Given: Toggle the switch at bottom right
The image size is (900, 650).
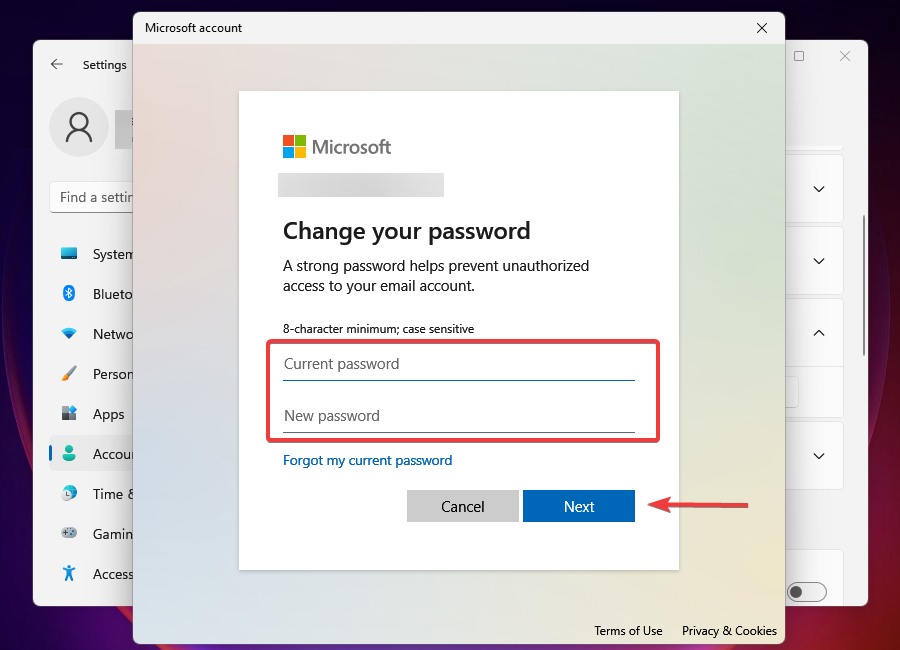Looking at the screenshot, I should coord(806,592).
